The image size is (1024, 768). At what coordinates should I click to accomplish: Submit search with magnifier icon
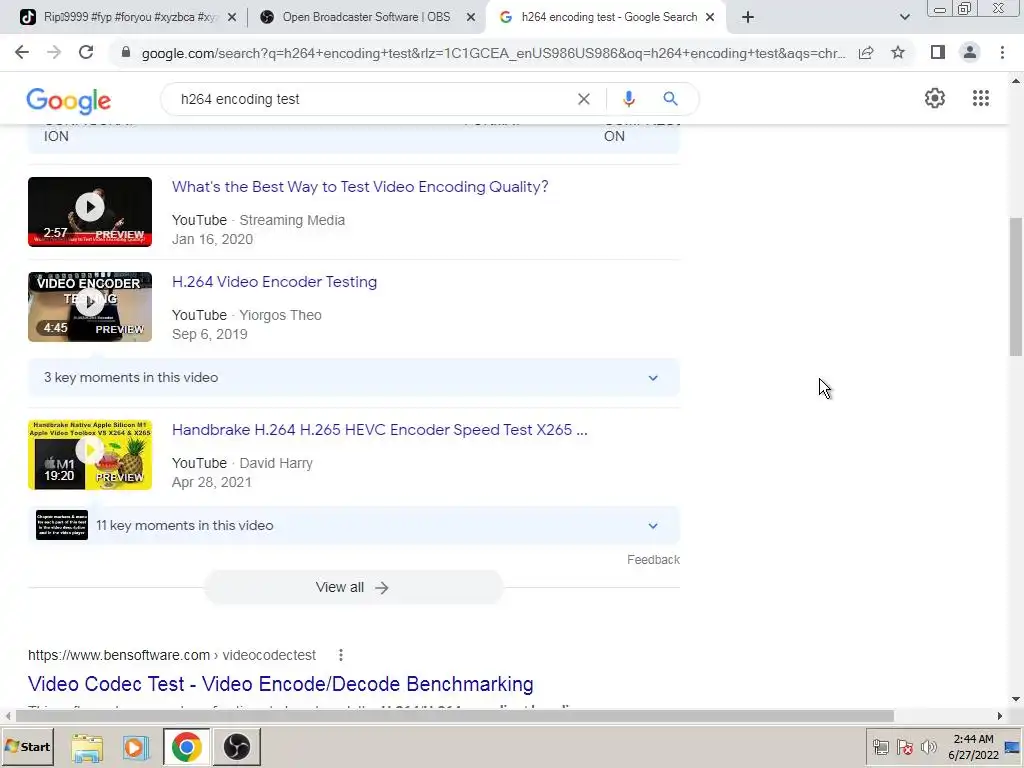(x=670, y=99)
